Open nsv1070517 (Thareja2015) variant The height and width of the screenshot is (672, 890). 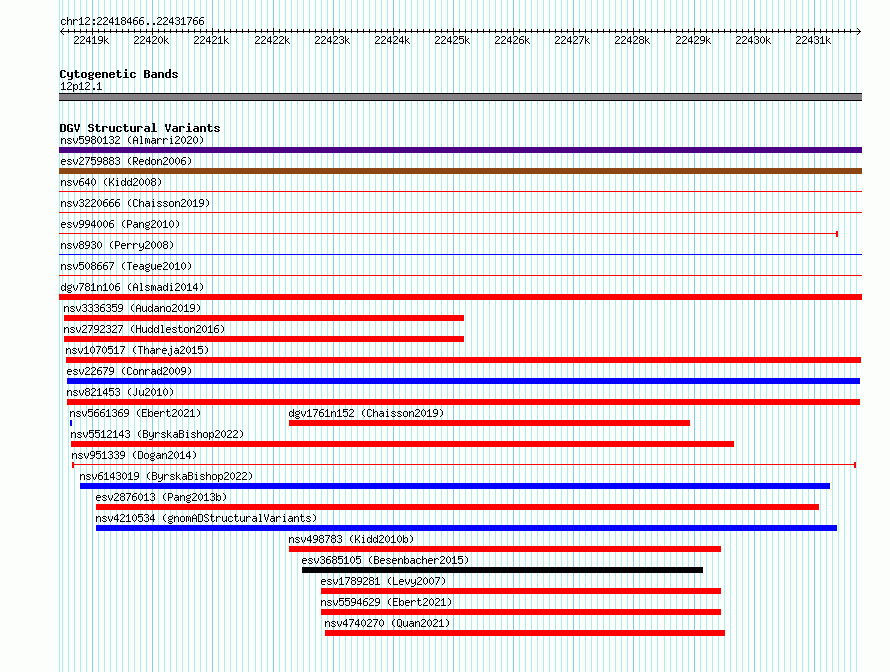(137, 350)
